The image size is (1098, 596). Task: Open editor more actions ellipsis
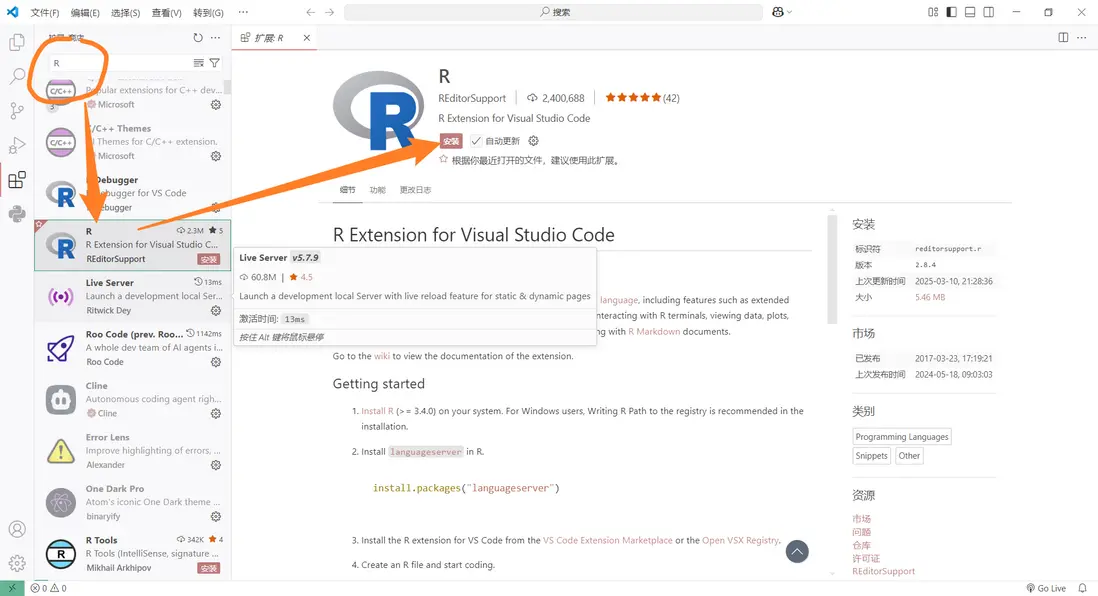click(1081, 38)
